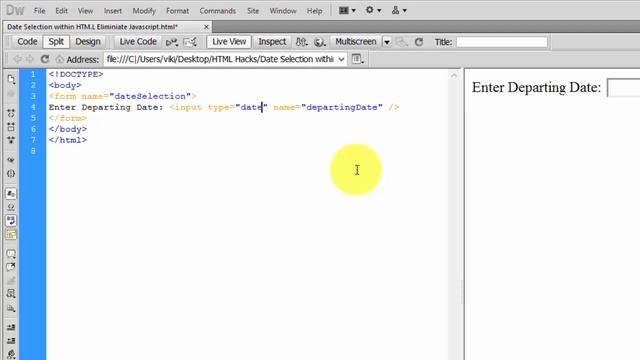This screenshot has width=640, height=360.
Task: Switch to Design view
Action: click(x=88, y=42)
